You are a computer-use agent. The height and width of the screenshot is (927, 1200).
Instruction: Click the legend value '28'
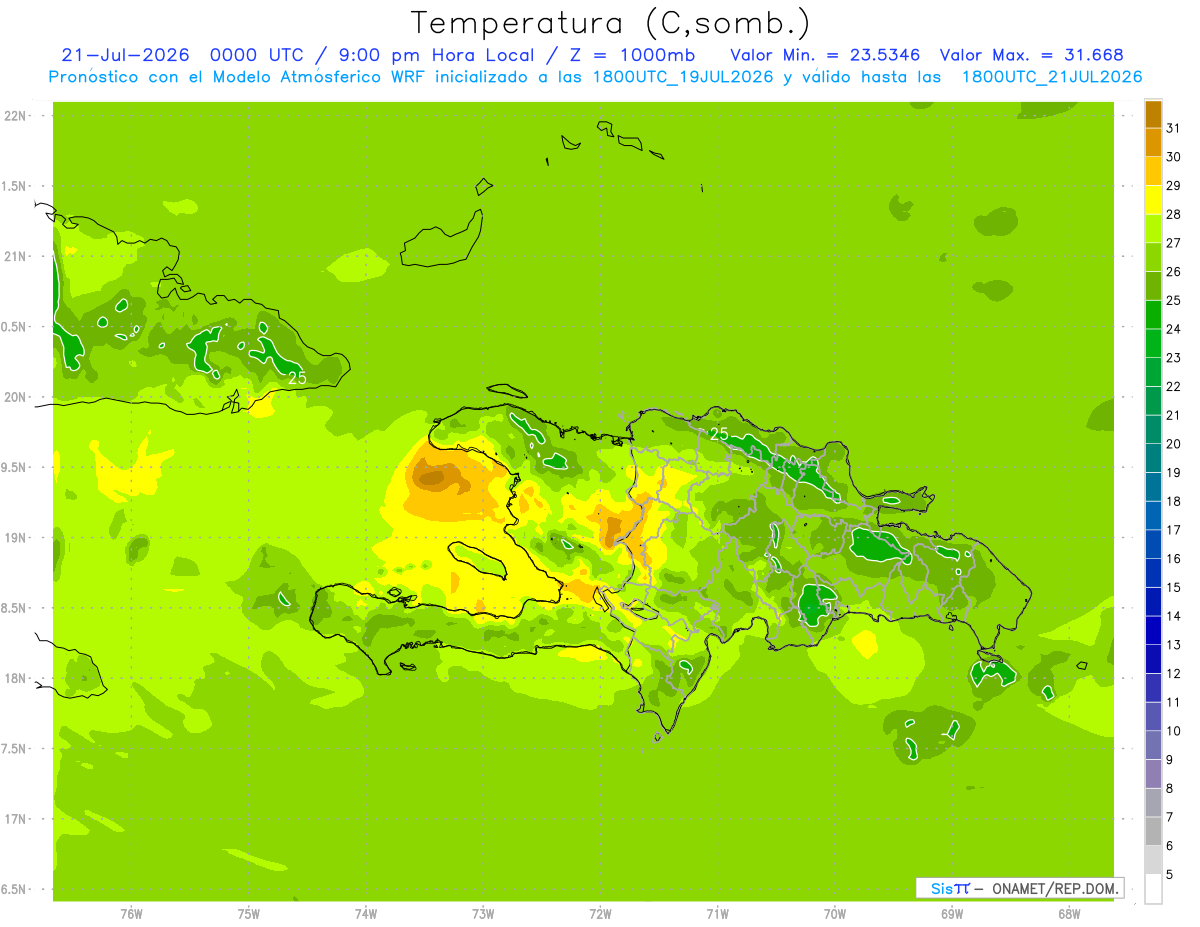pos(1173,214)
